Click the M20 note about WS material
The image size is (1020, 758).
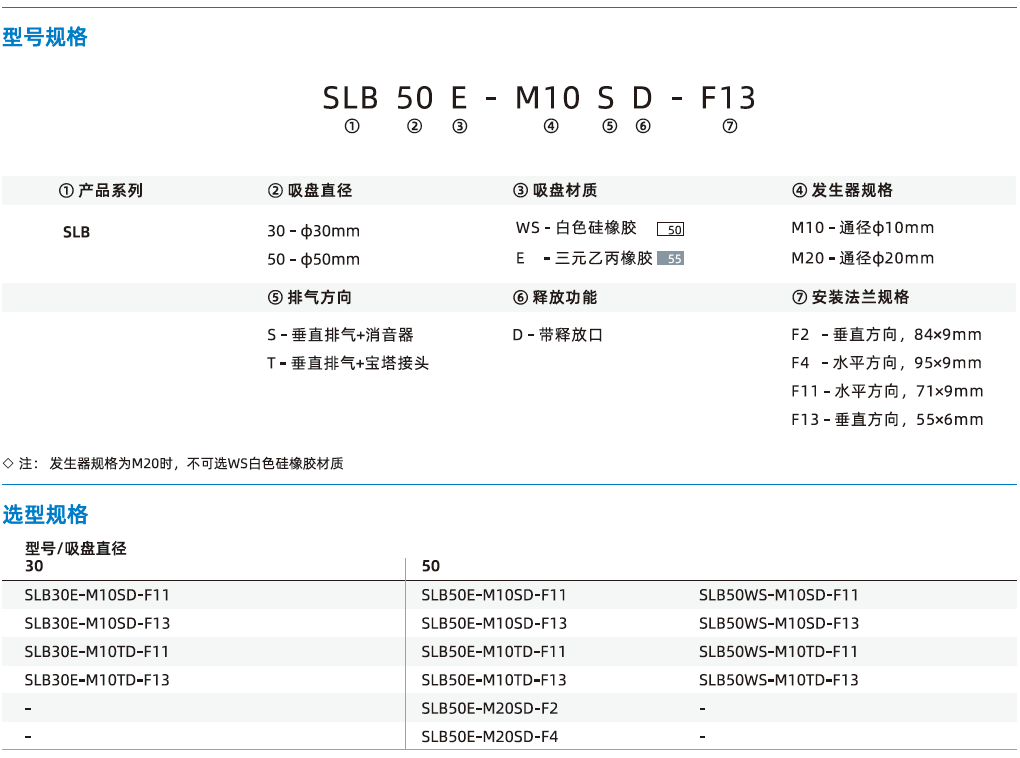[x=173, y=464]
